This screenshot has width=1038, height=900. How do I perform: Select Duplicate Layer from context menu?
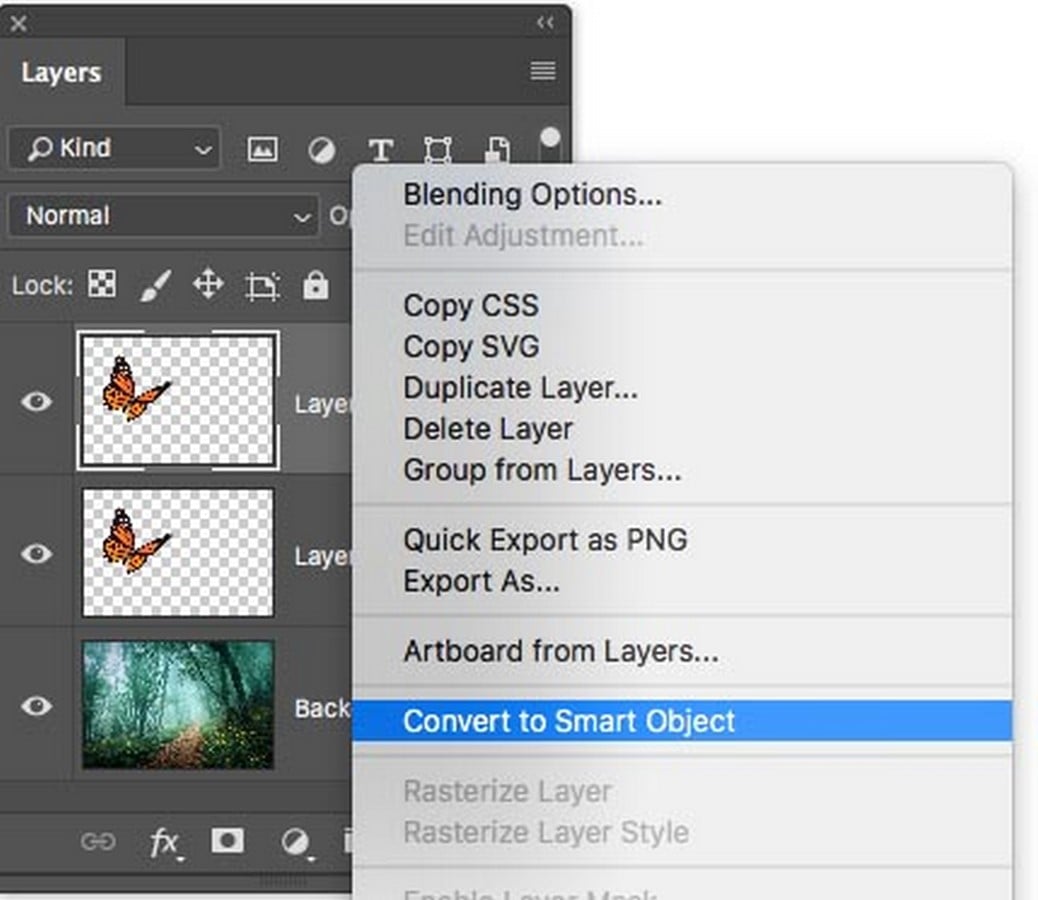(x=520, y=388)
